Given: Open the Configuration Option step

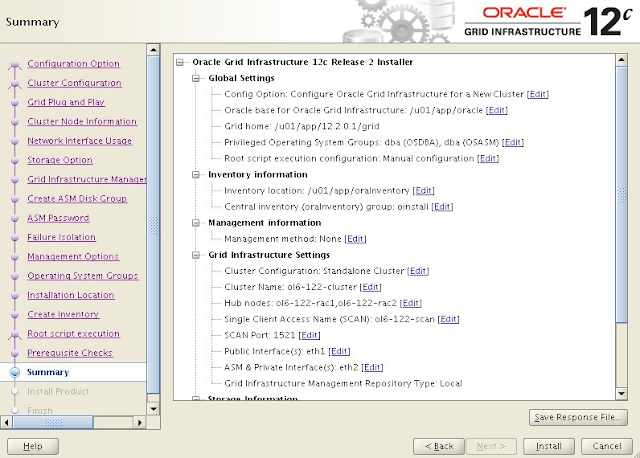Looking at the screenshot, I should click(x=73, y=64).
